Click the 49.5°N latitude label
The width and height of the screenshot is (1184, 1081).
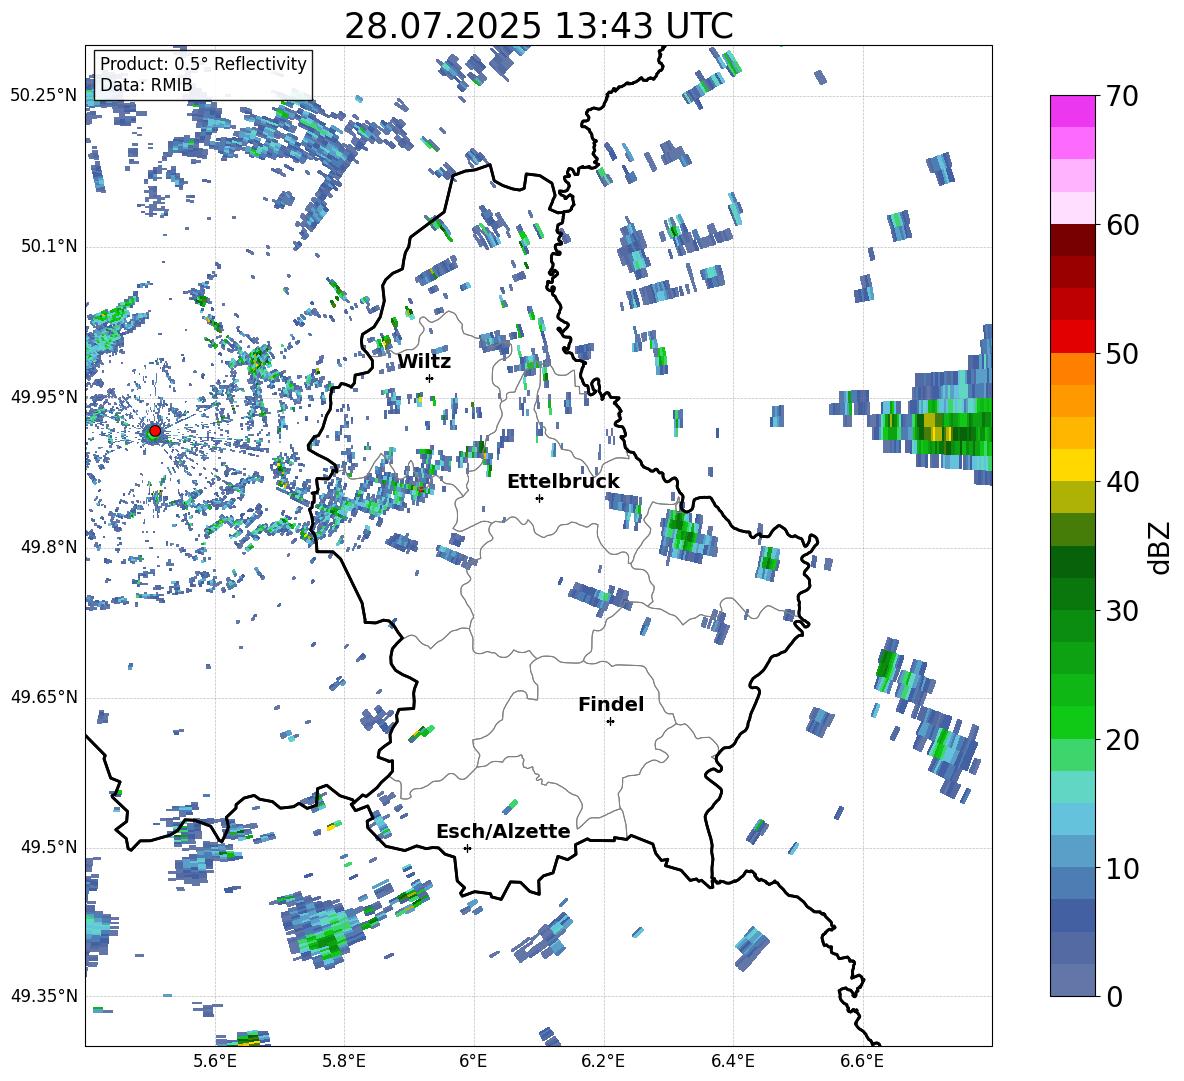49,846
